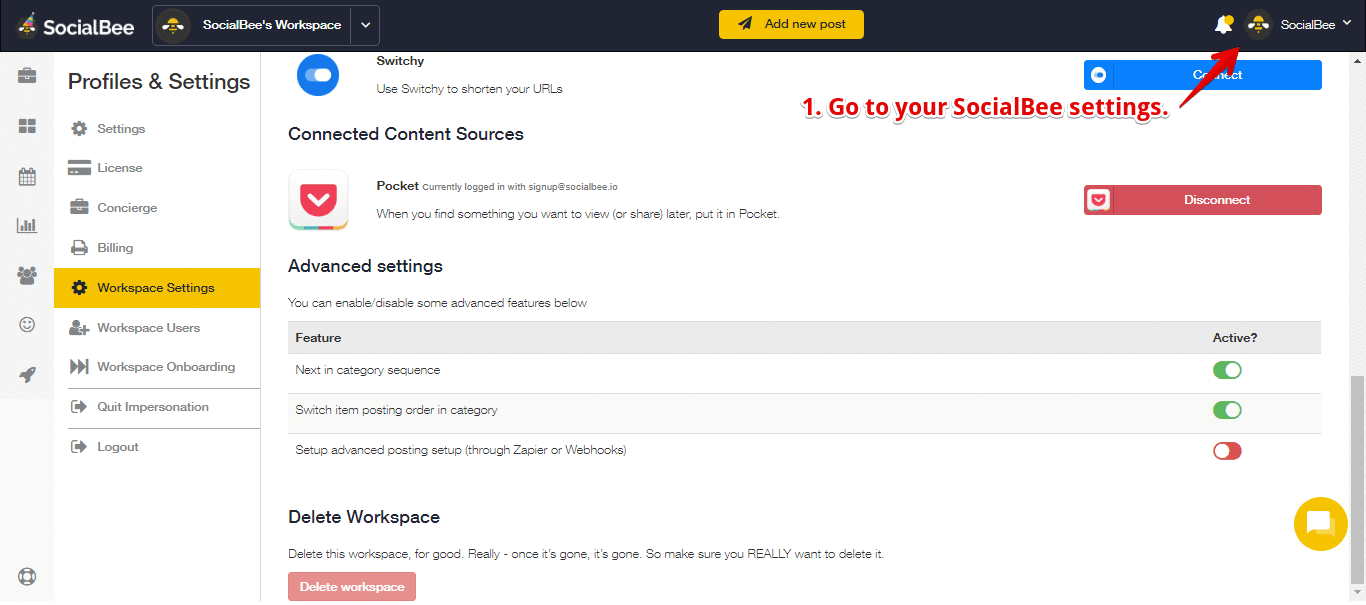Click the page vertical scrollbar

(x=1357, y=478)
